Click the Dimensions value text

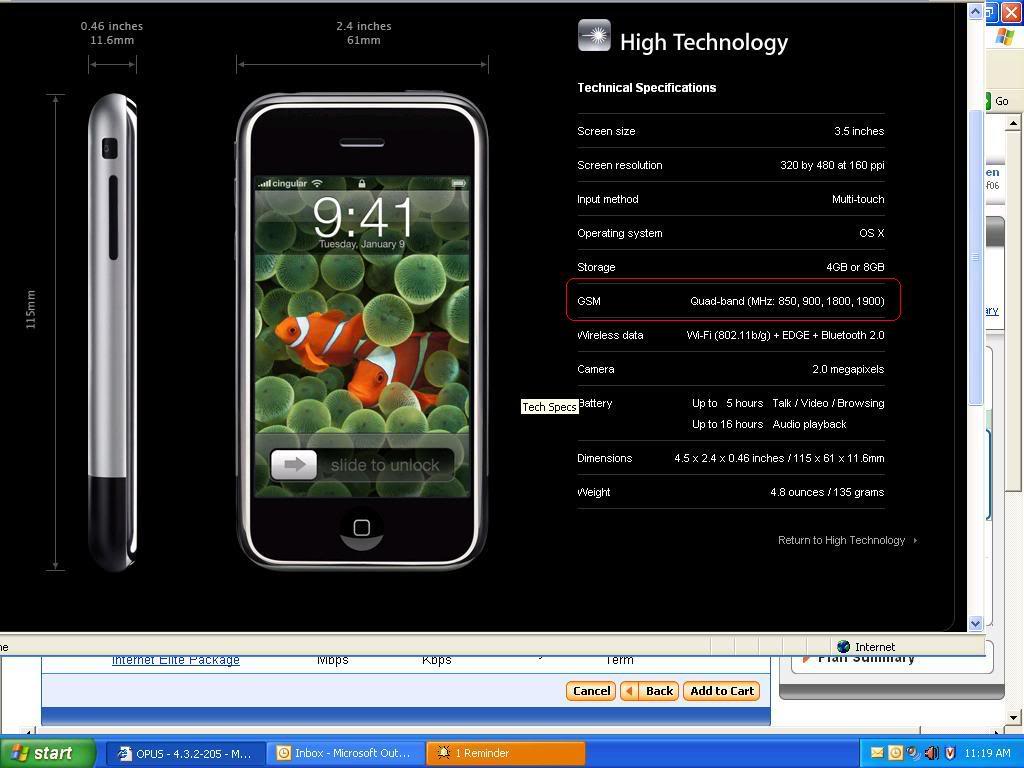[x=779, y=458]
